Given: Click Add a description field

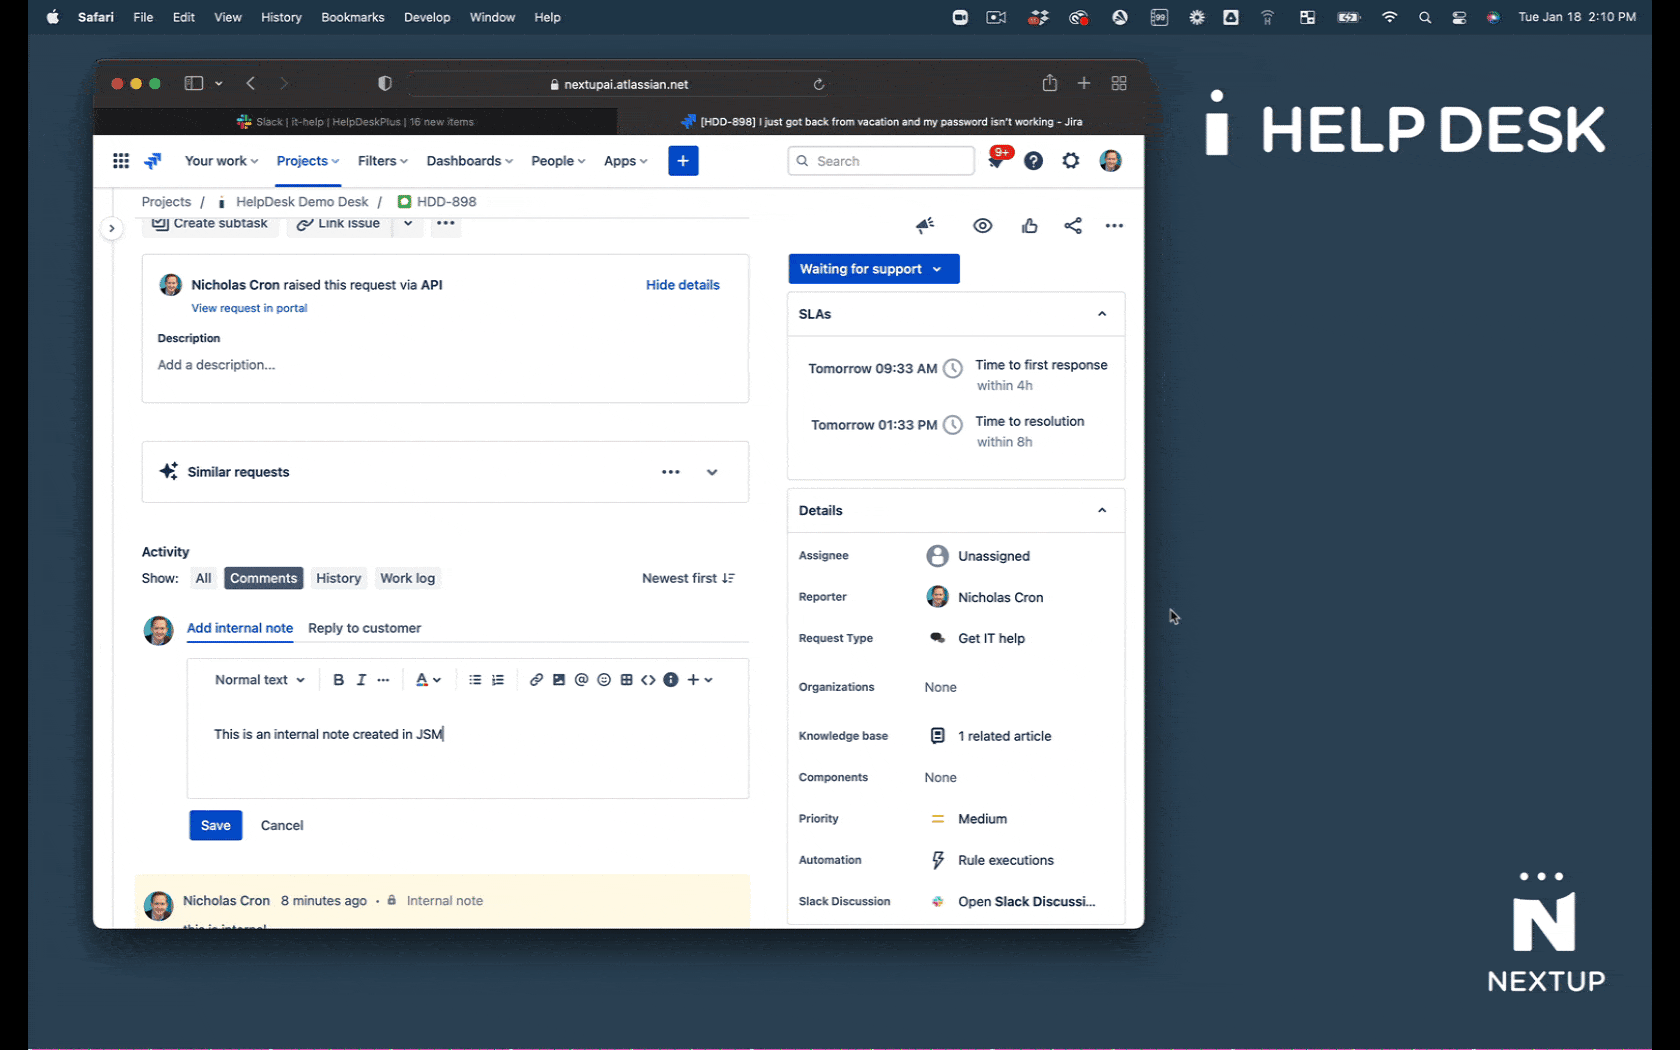Looking at the screenshot, I should coord(216,365).
